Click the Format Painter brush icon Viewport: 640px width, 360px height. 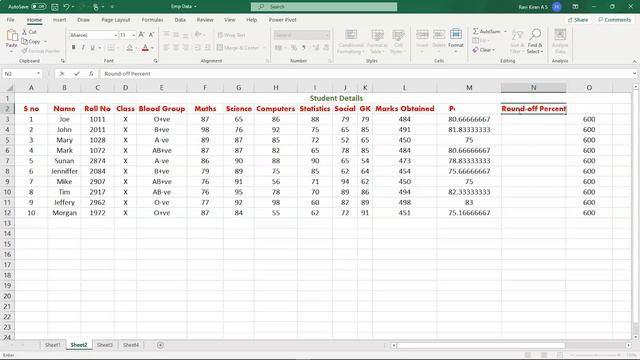pos(24,51)
